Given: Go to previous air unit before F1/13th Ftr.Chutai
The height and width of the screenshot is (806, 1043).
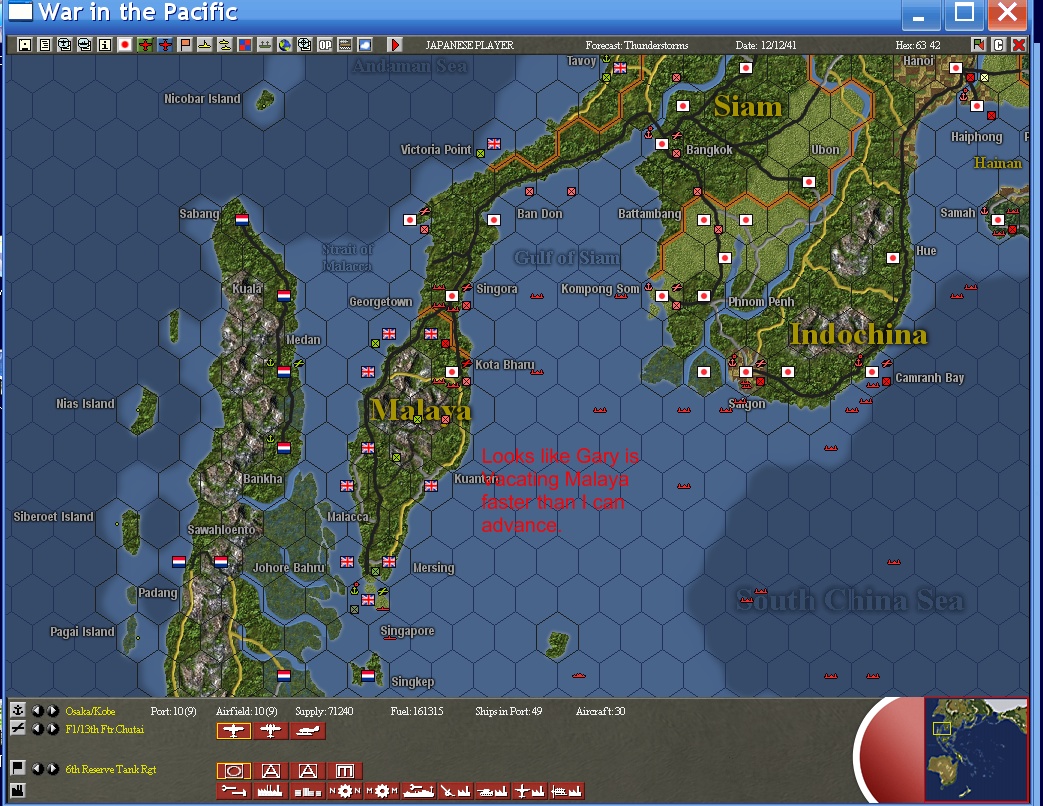Looking at the screenshot, I should pos(38,729).
